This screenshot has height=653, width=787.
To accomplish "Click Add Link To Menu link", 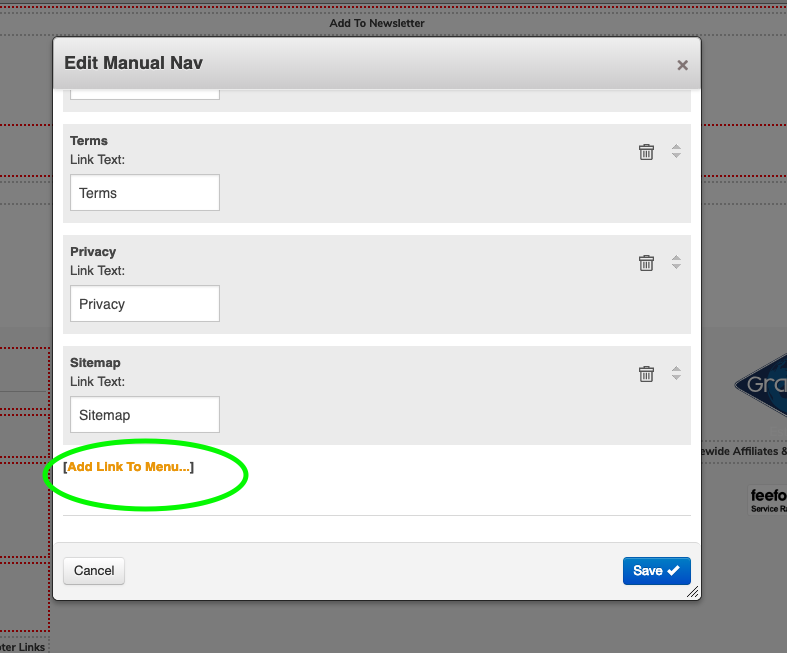I will click(x=128, y=467).
